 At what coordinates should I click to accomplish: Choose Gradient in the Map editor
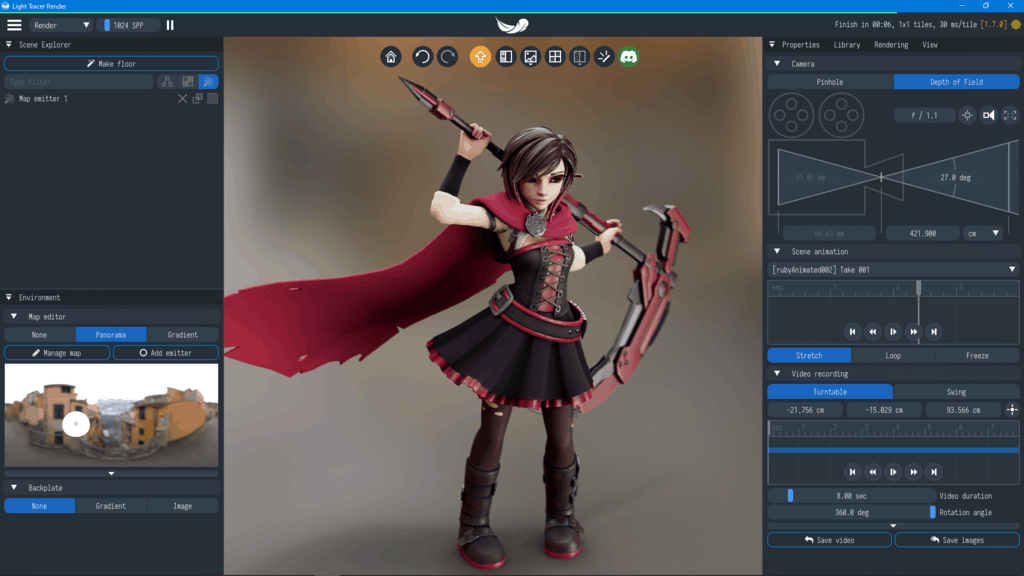click(182, 335)
